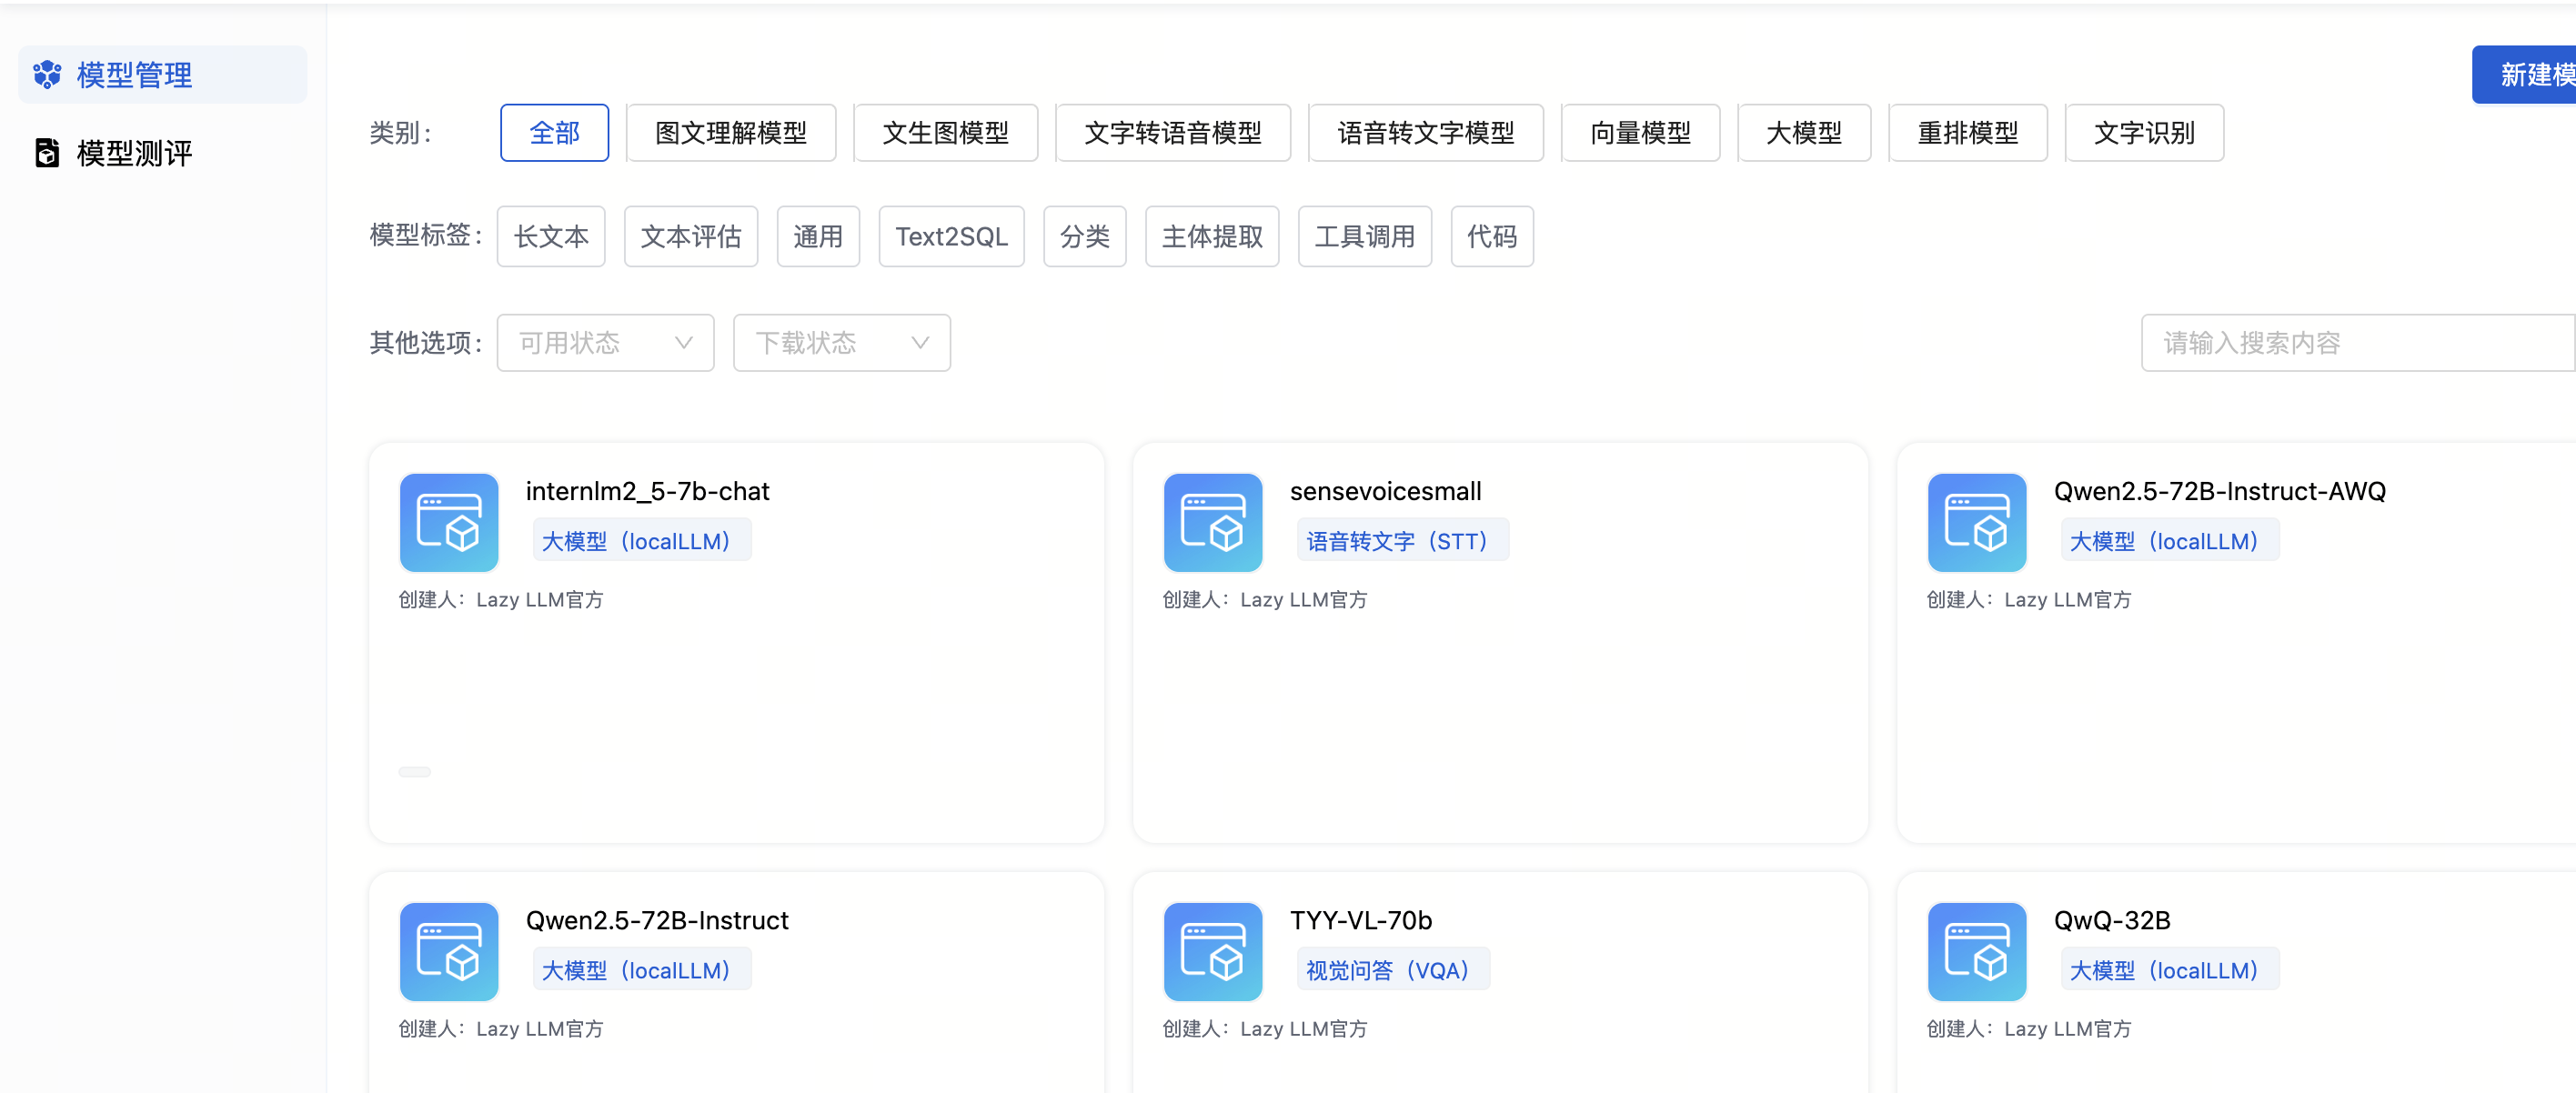Image resolution: width=2576 pixels, height=1093 pixels.
Task: Expand the 可用状态 dropdown
Action: pos(604,343)
